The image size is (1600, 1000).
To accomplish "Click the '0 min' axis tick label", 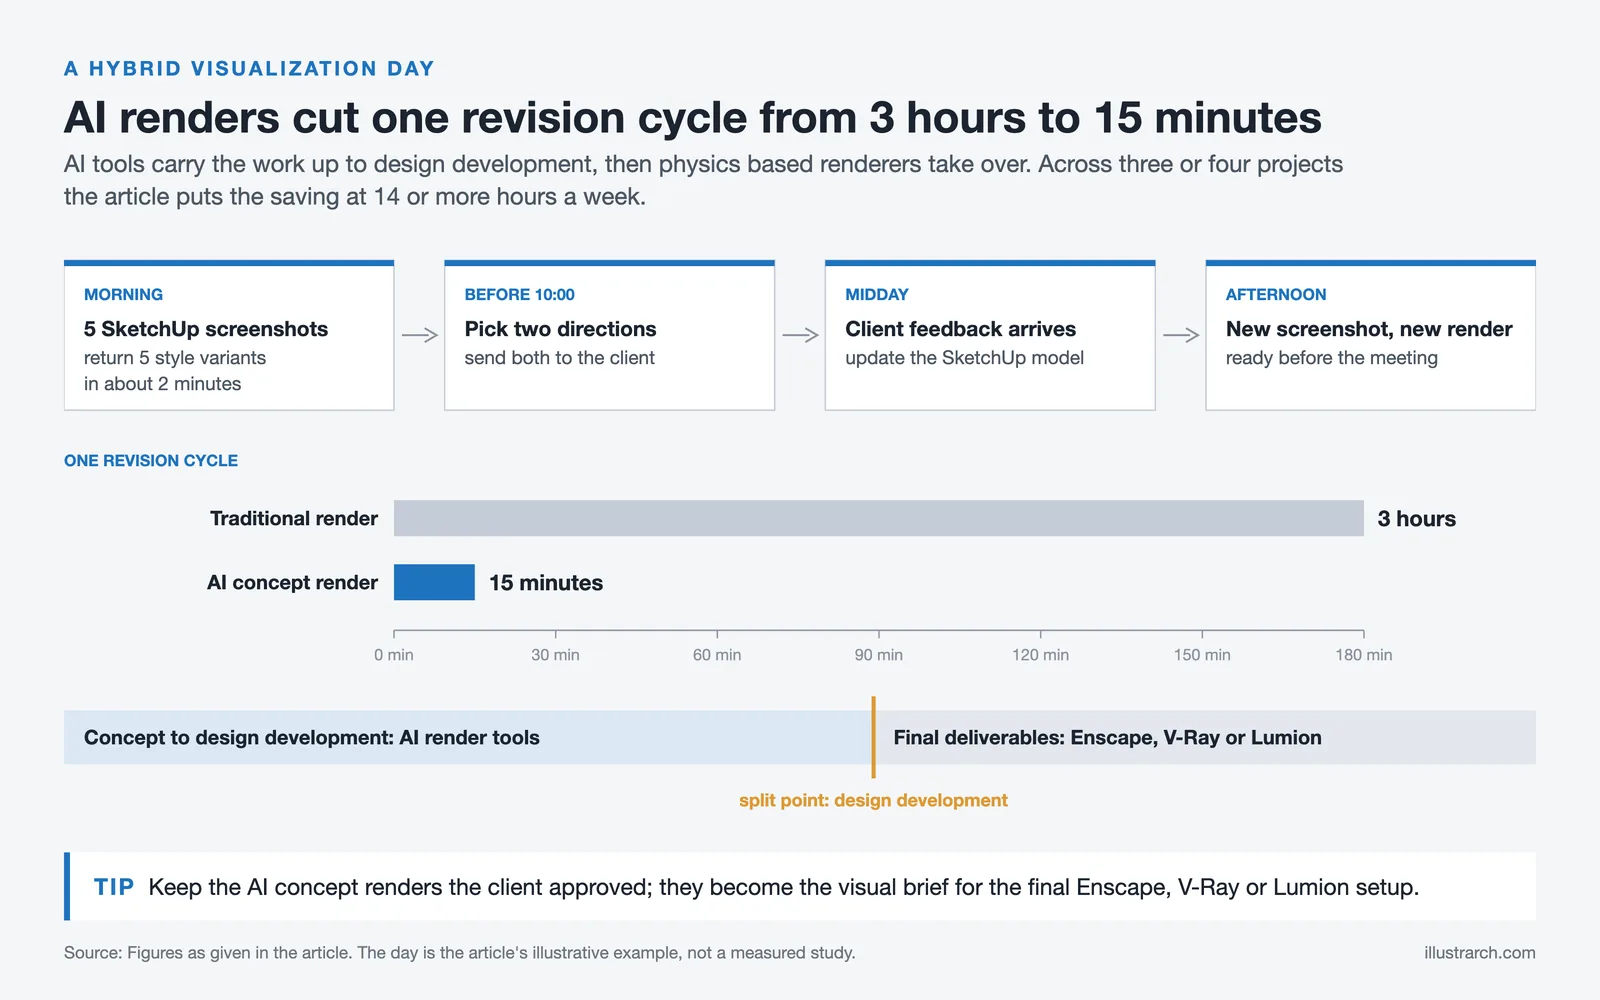I will click(394, 655).
